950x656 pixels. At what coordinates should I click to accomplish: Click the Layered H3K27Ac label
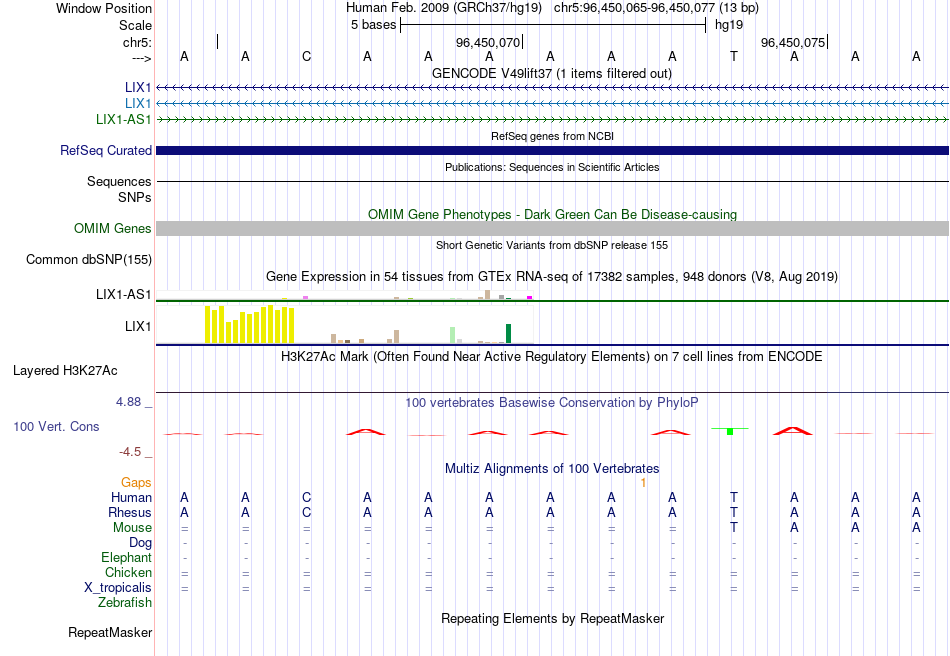tap(65, 371)
